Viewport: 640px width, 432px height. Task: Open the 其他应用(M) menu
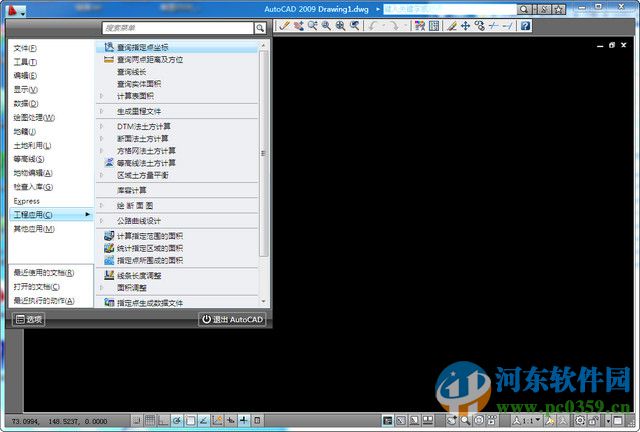[34, 229]
